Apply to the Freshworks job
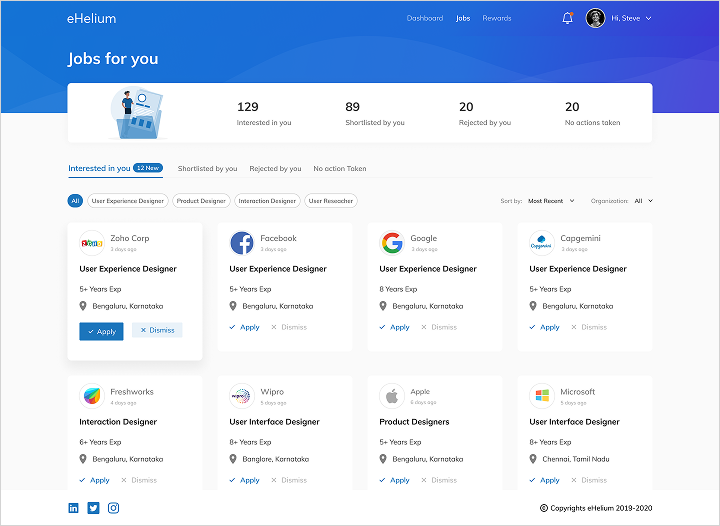 95,480
